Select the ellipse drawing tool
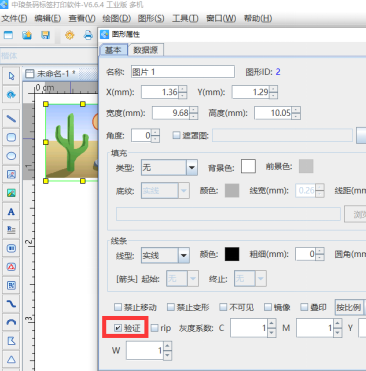The height and width of the screenshot is (371, 366). click(x=11, y=156)
